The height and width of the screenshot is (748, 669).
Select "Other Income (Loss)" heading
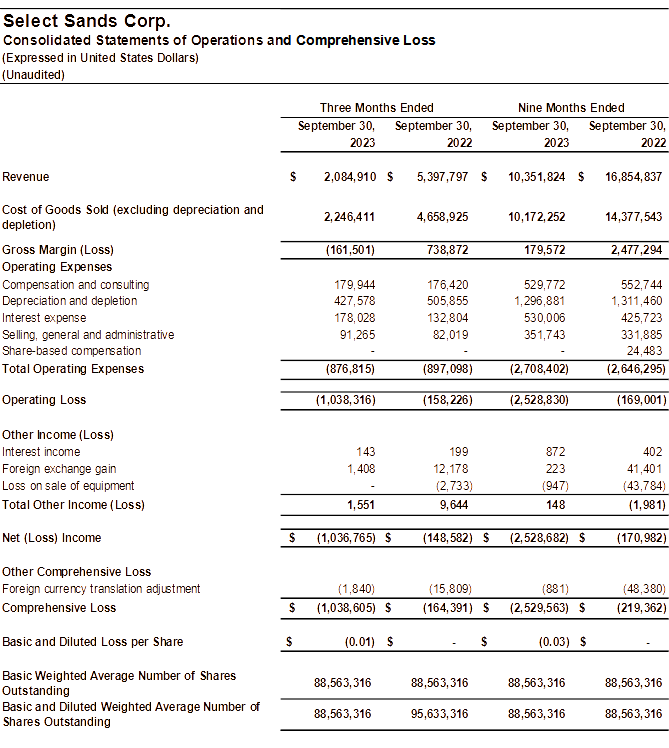click(x=58, y=435)
